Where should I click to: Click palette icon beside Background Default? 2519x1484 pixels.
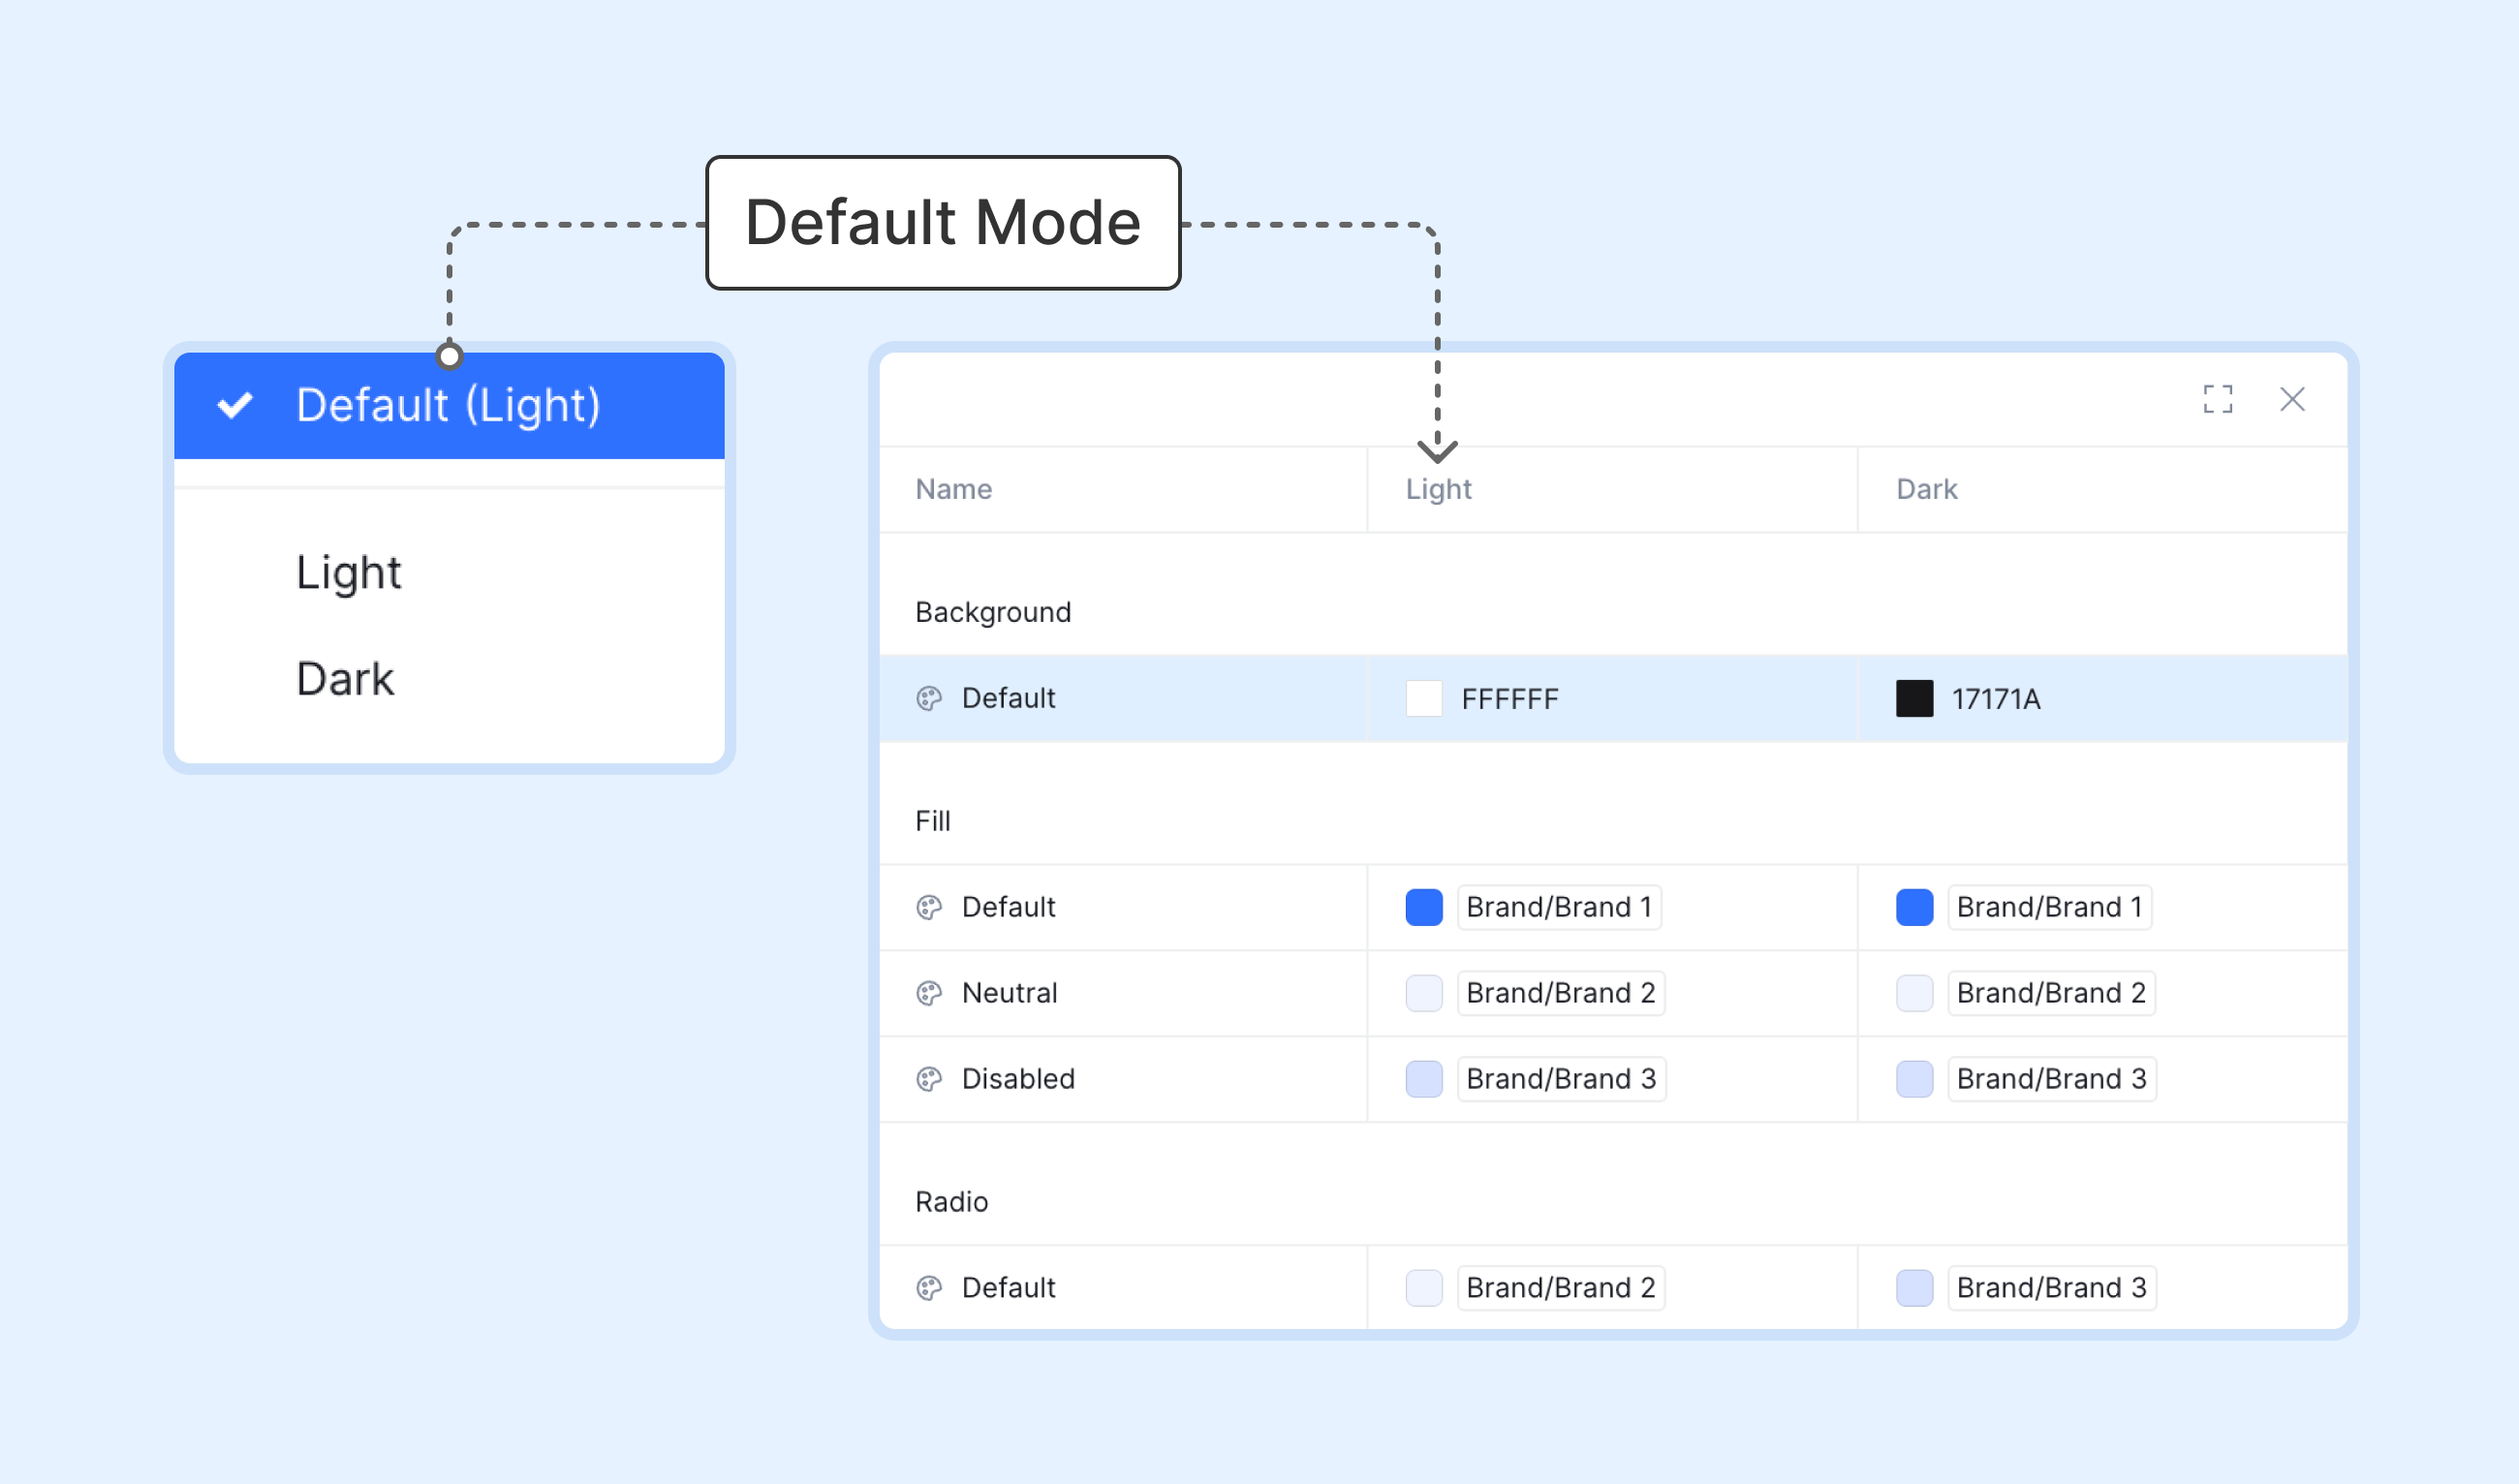(929, 698)
